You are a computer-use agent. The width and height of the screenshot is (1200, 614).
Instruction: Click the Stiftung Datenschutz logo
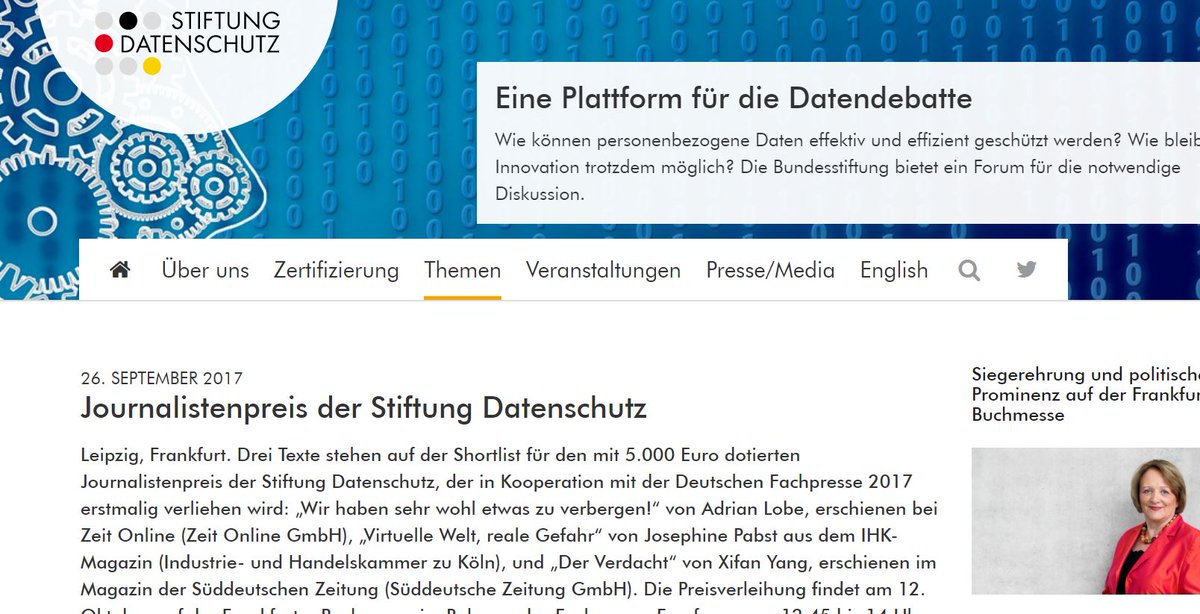187,42
